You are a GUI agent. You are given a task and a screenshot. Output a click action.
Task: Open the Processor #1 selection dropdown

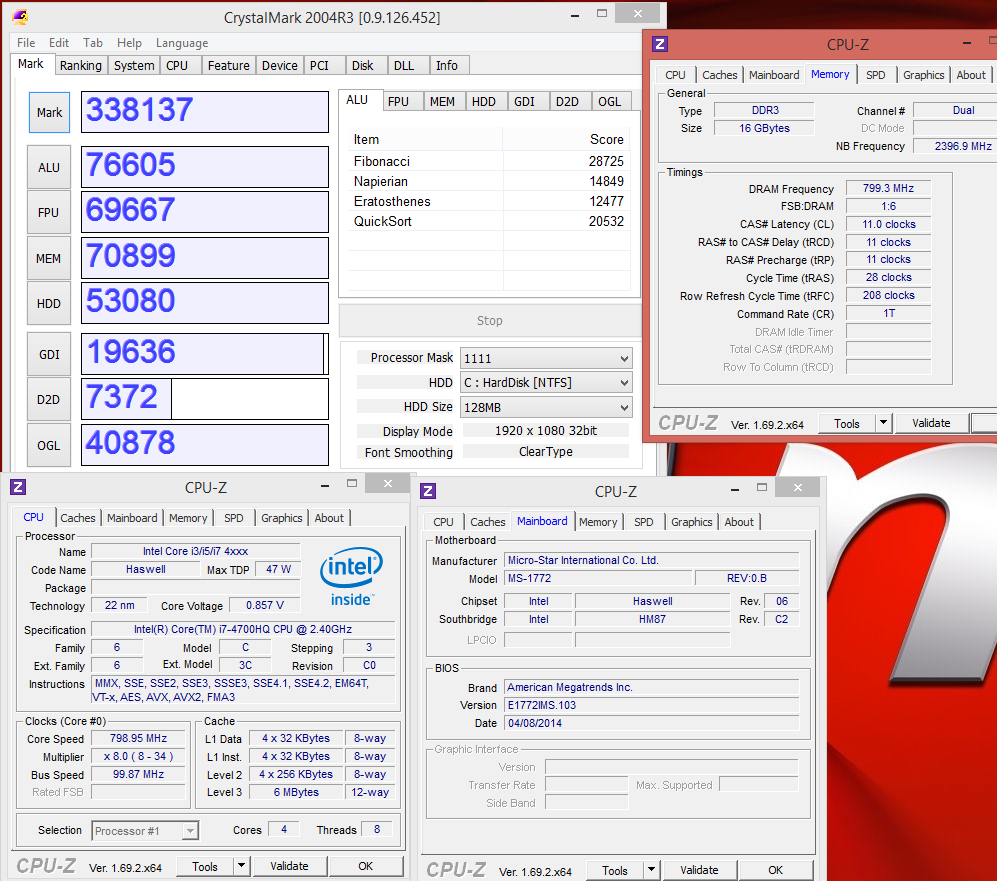[x=189, y=831]
